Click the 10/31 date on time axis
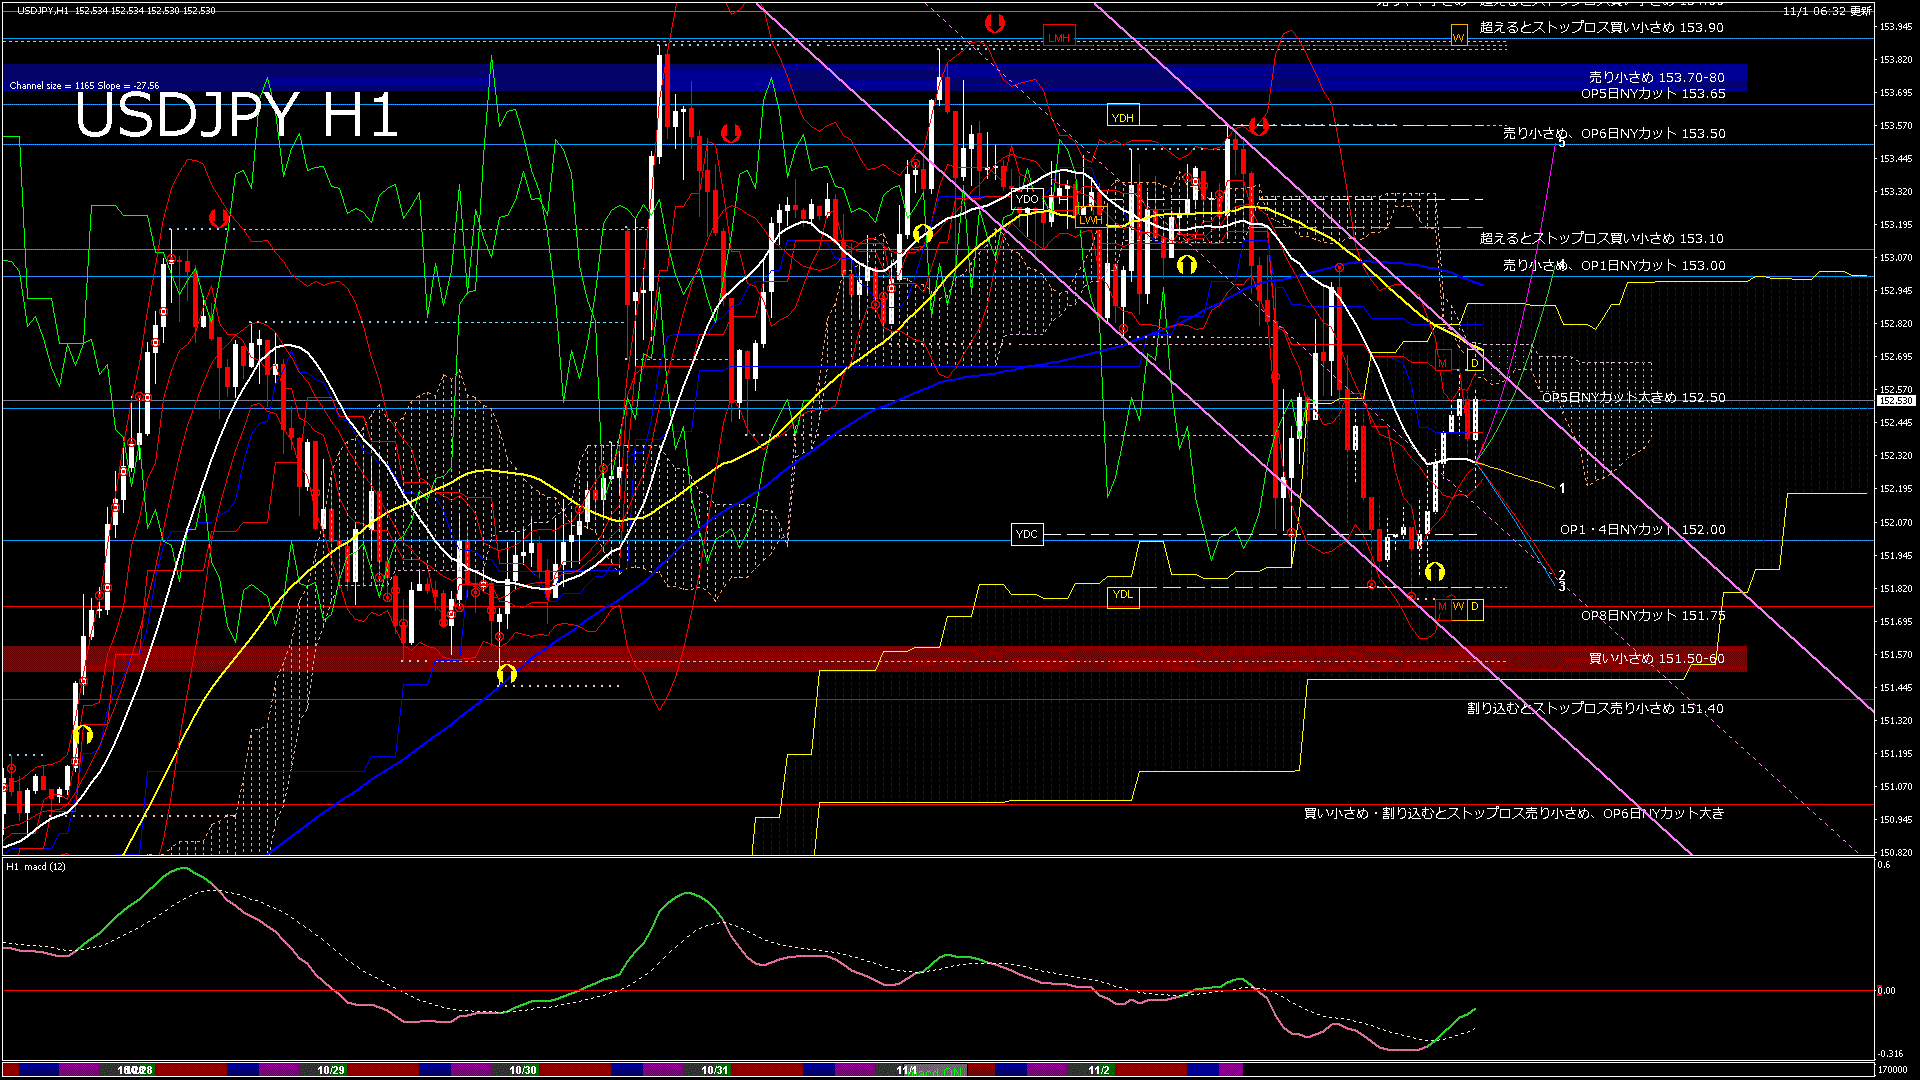1920x1080 pixels. click(714, 1070)
